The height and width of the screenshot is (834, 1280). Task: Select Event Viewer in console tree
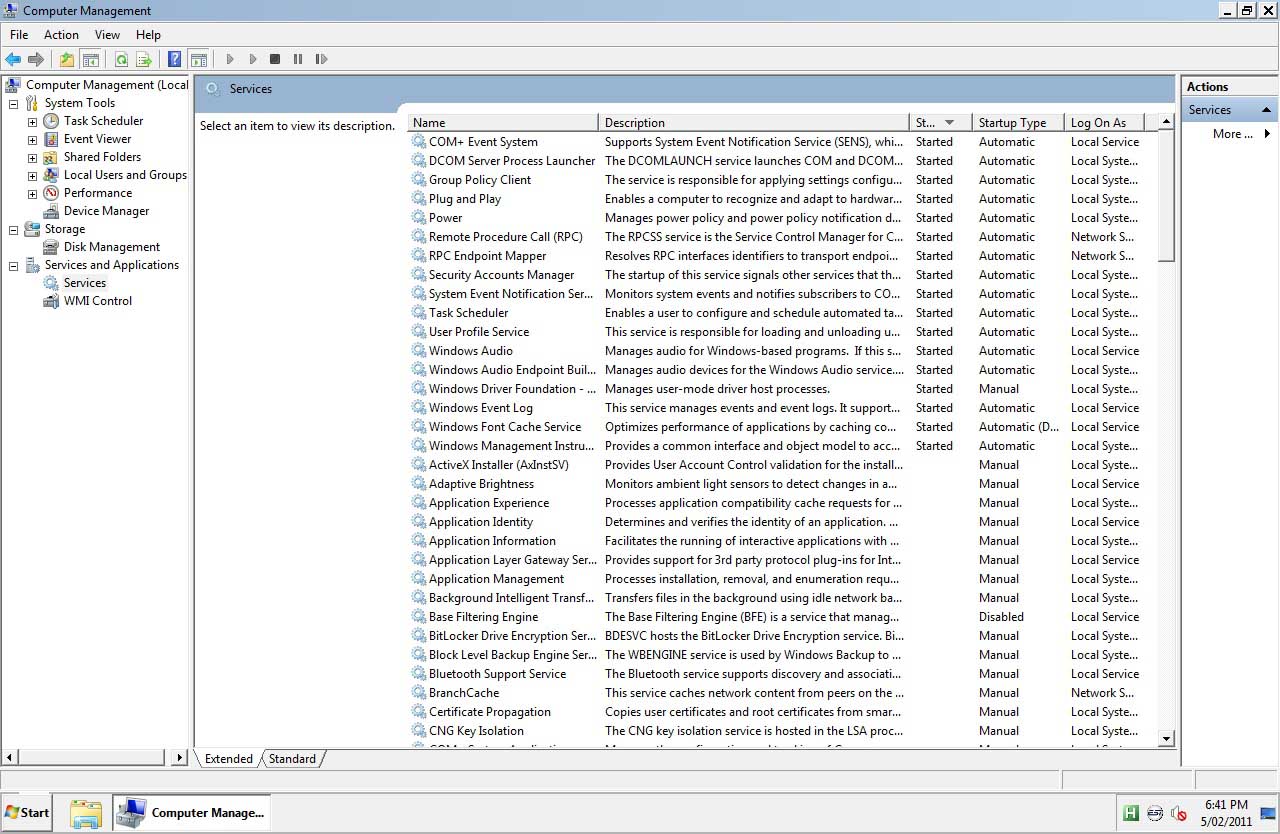point(98,139)
